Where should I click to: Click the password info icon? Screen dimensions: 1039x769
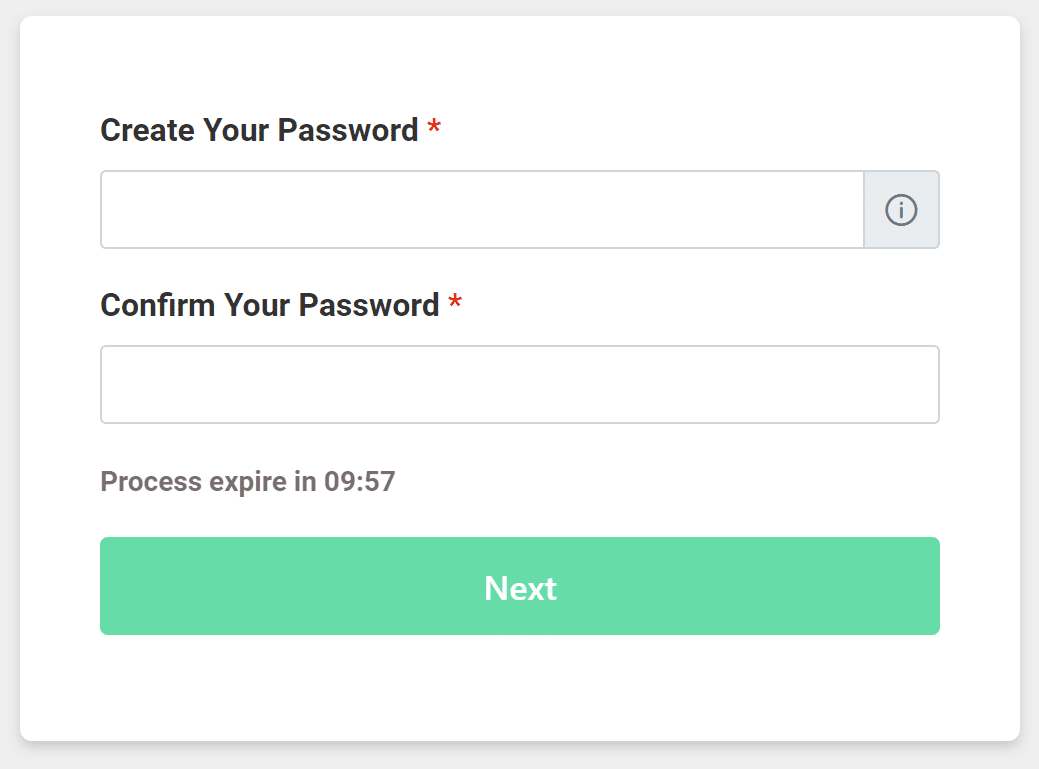click(x=901, y=210)
